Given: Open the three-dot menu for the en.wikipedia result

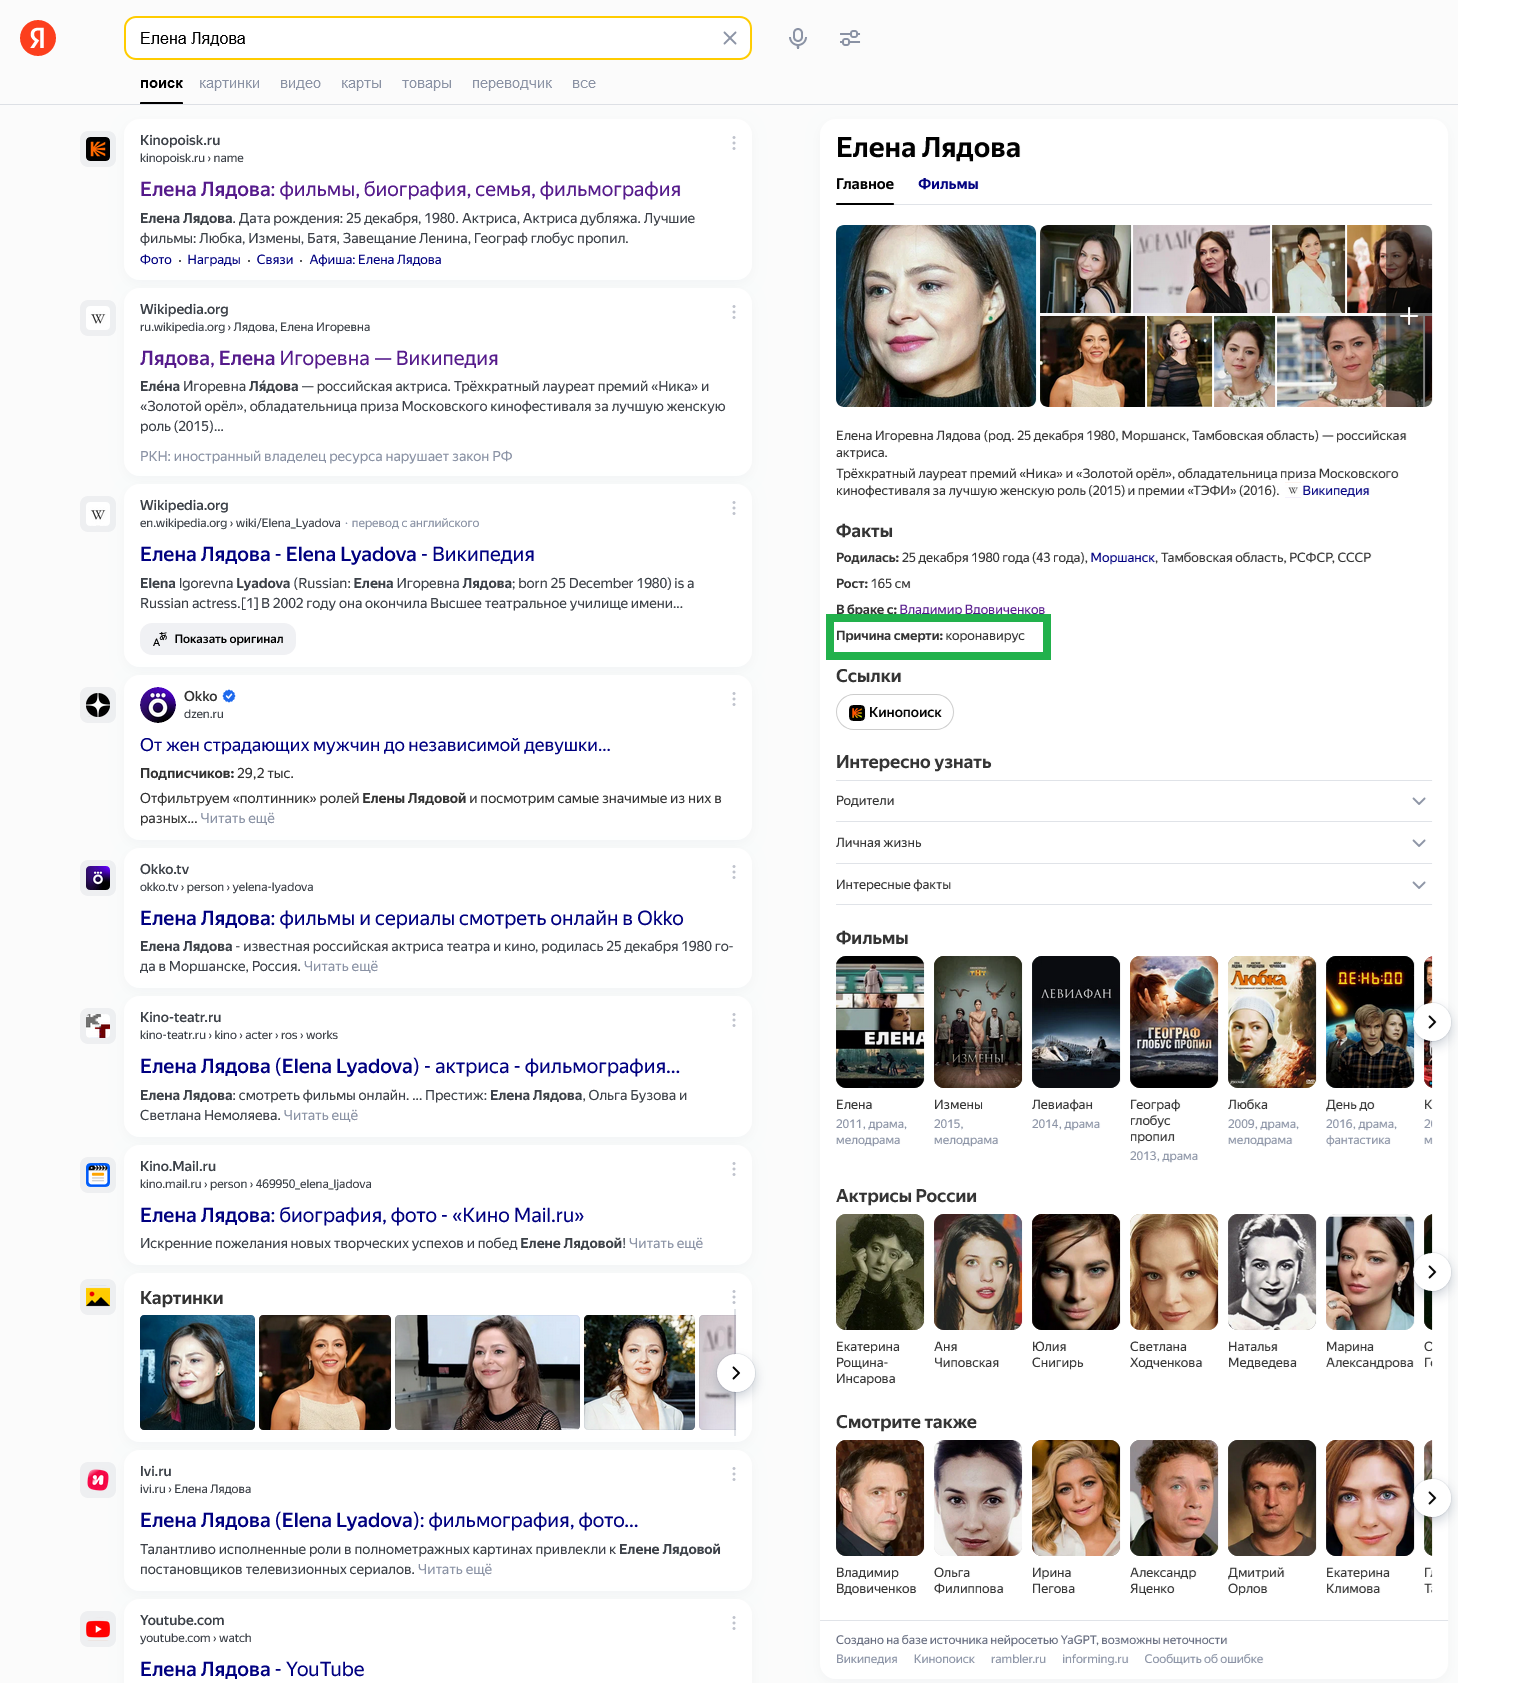Looking at the screenshot, I should tap(734, 508).
